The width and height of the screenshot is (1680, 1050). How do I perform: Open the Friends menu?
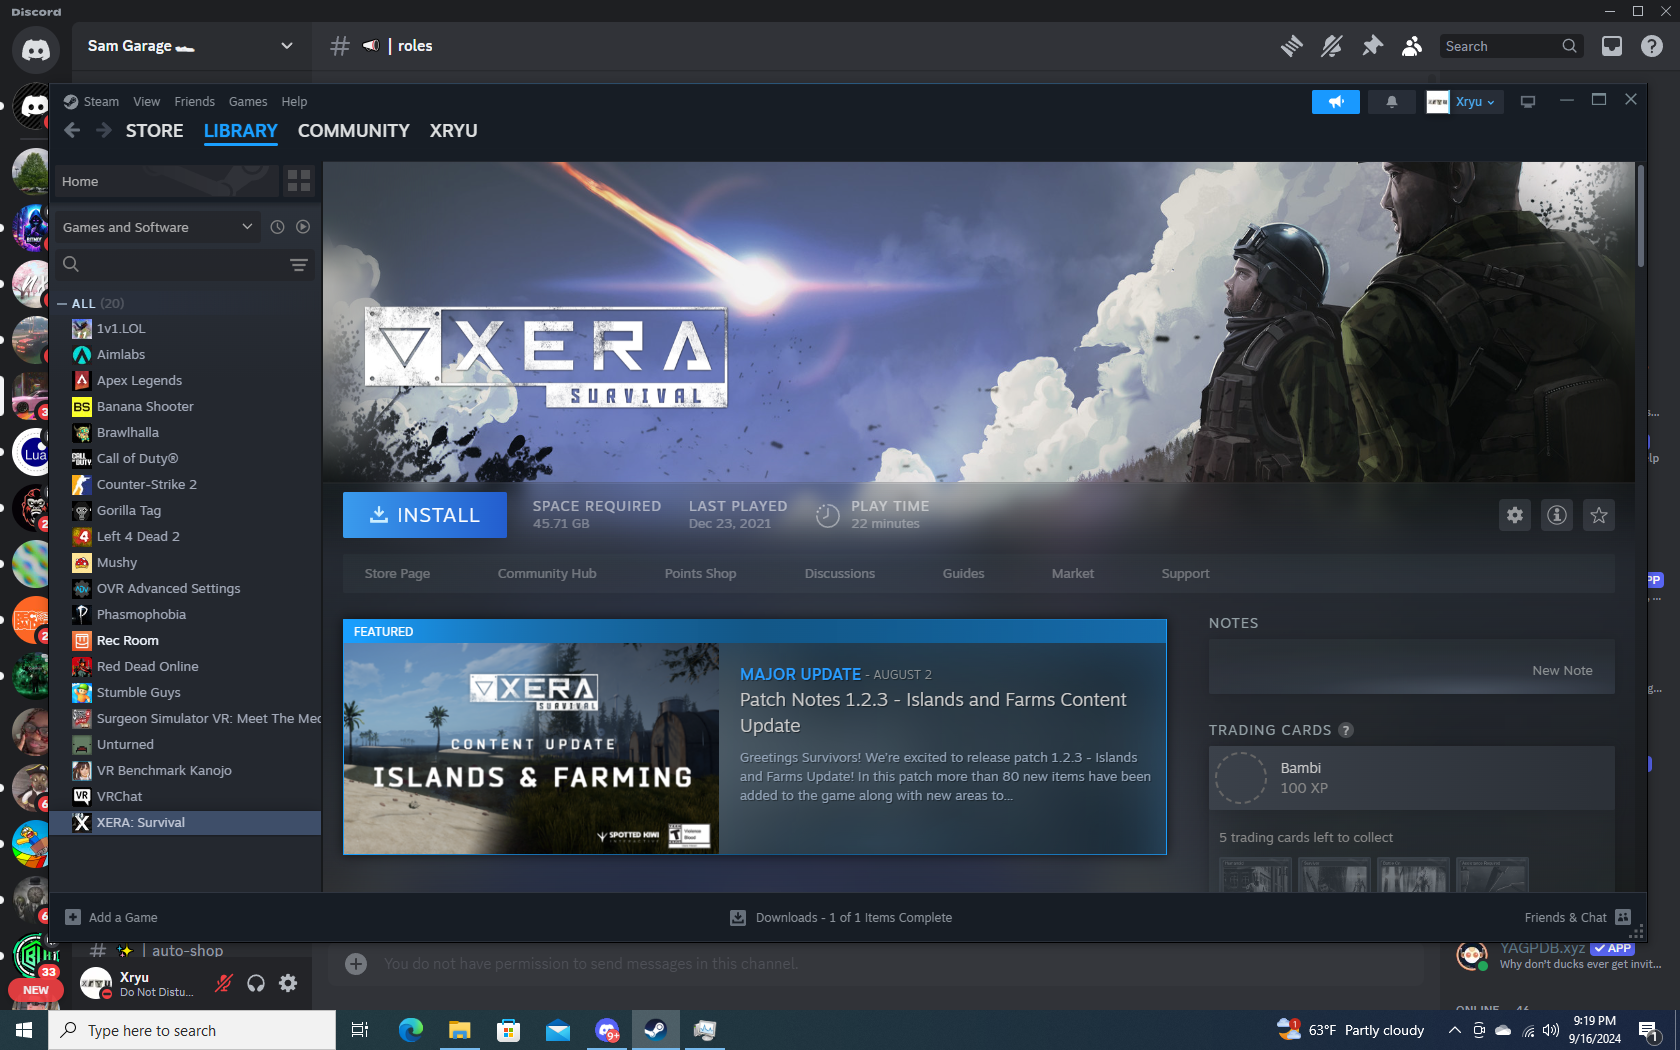coord(194,102)
